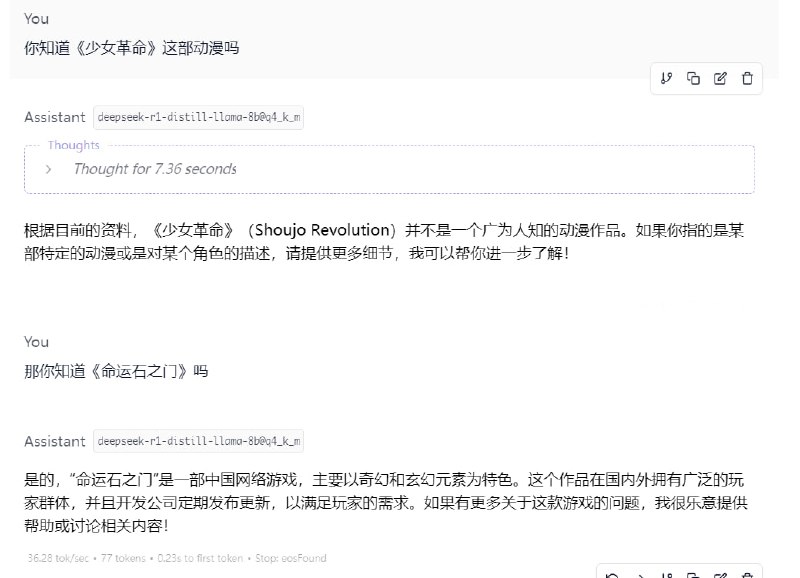Click the branch conversation icon in upper toolbar

click(x=667, y=79)
